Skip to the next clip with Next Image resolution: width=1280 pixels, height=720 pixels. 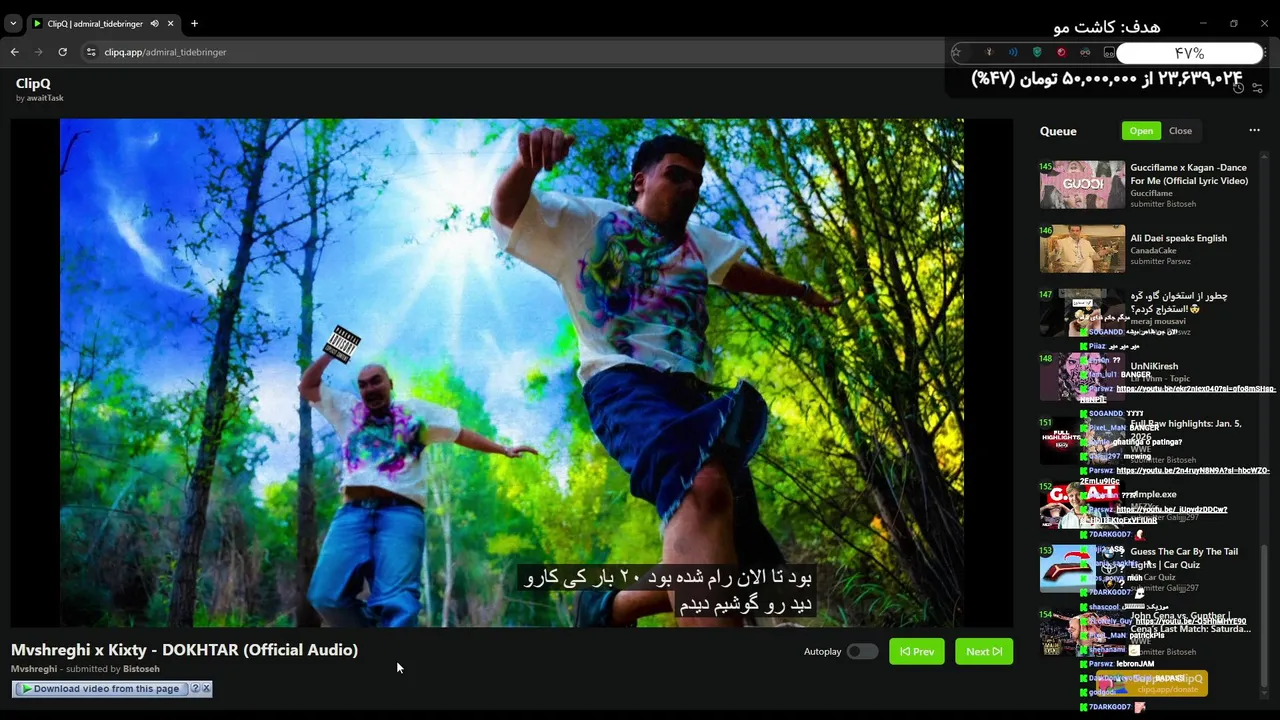[984, 651]
